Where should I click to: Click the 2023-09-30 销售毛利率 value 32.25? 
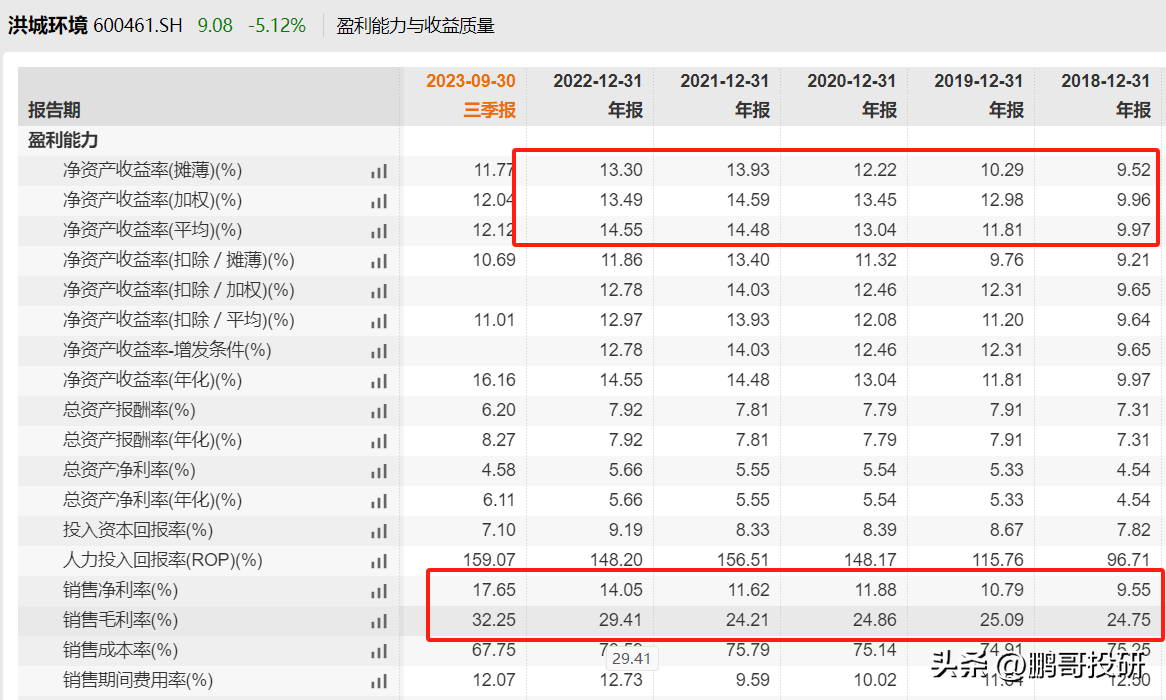tap(494, 620)
